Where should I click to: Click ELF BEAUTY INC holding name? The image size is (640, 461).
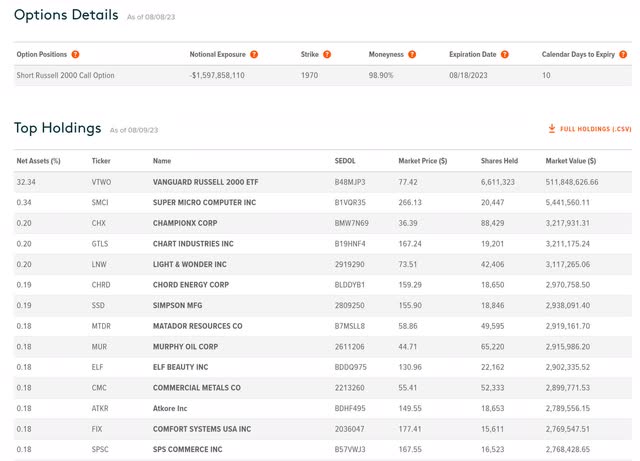pyautogui.click(x=180, y=367)
